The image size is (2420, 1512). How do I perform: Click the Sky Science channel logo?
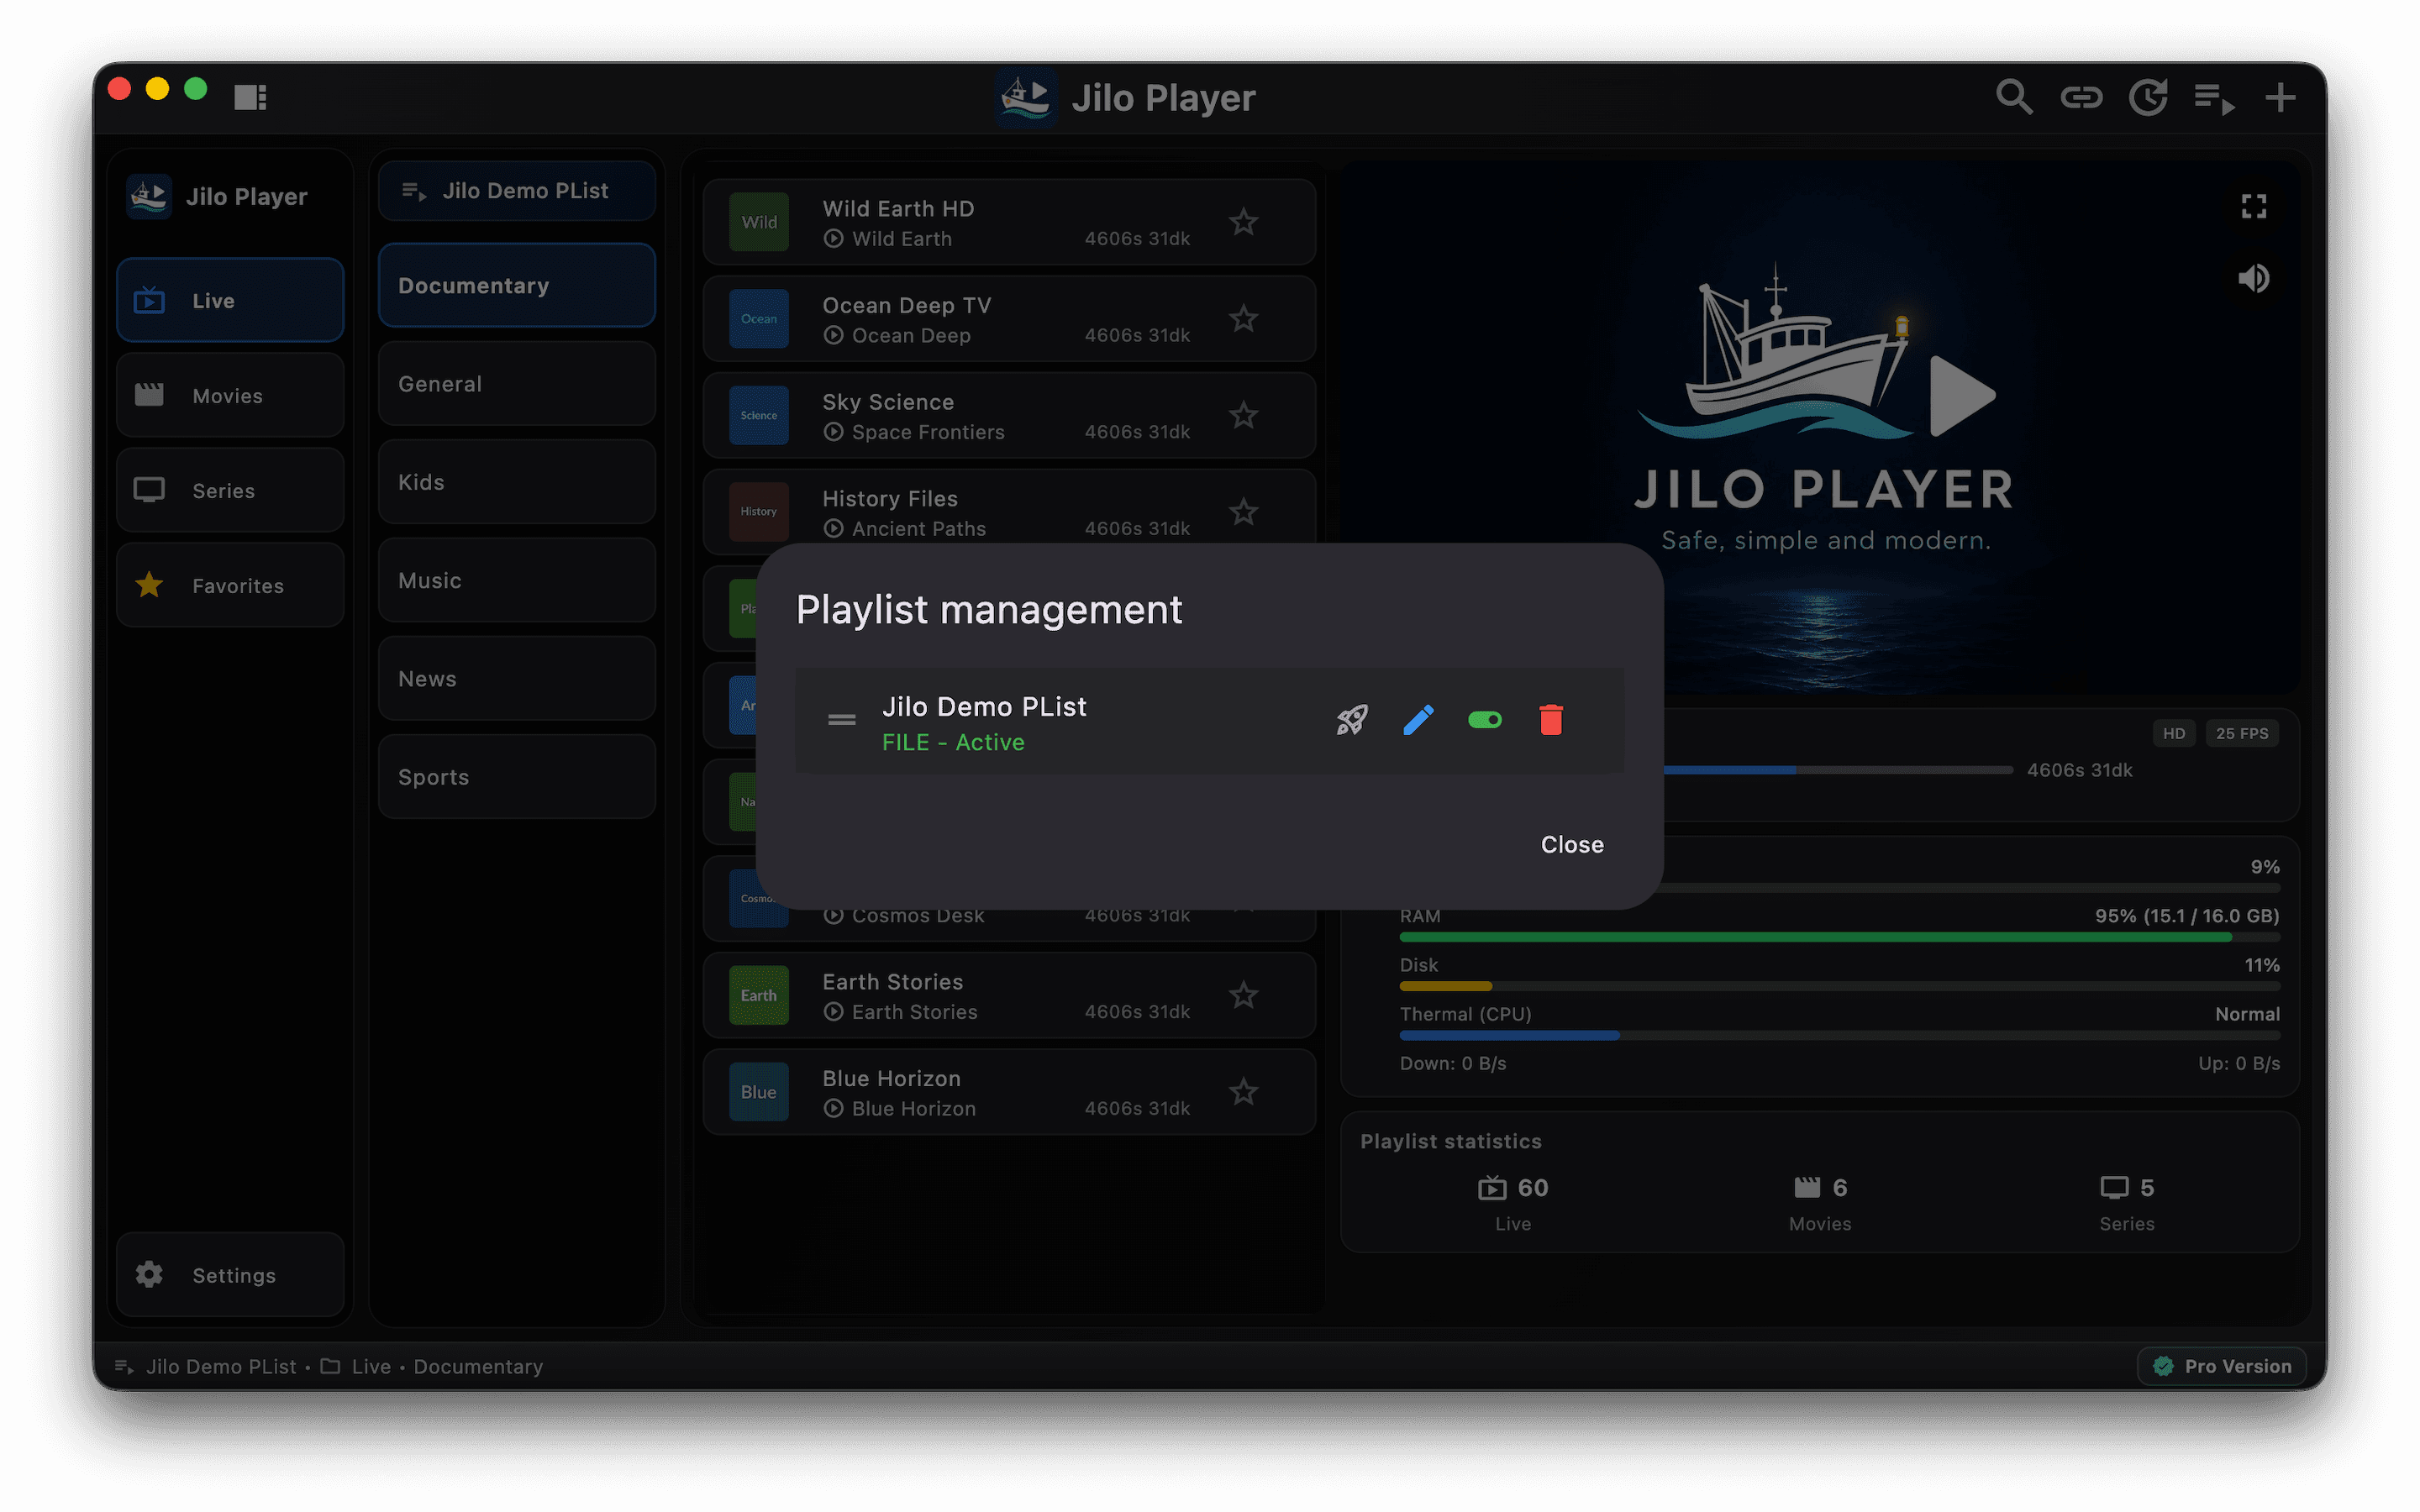click(759, 415)
